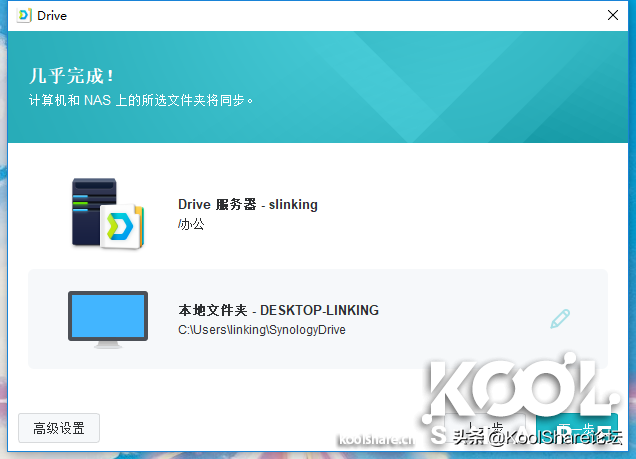Click the Drive 服务器 - slinking label
The width and height of the screenshot is (636, 459).
[x=247, y=204]
